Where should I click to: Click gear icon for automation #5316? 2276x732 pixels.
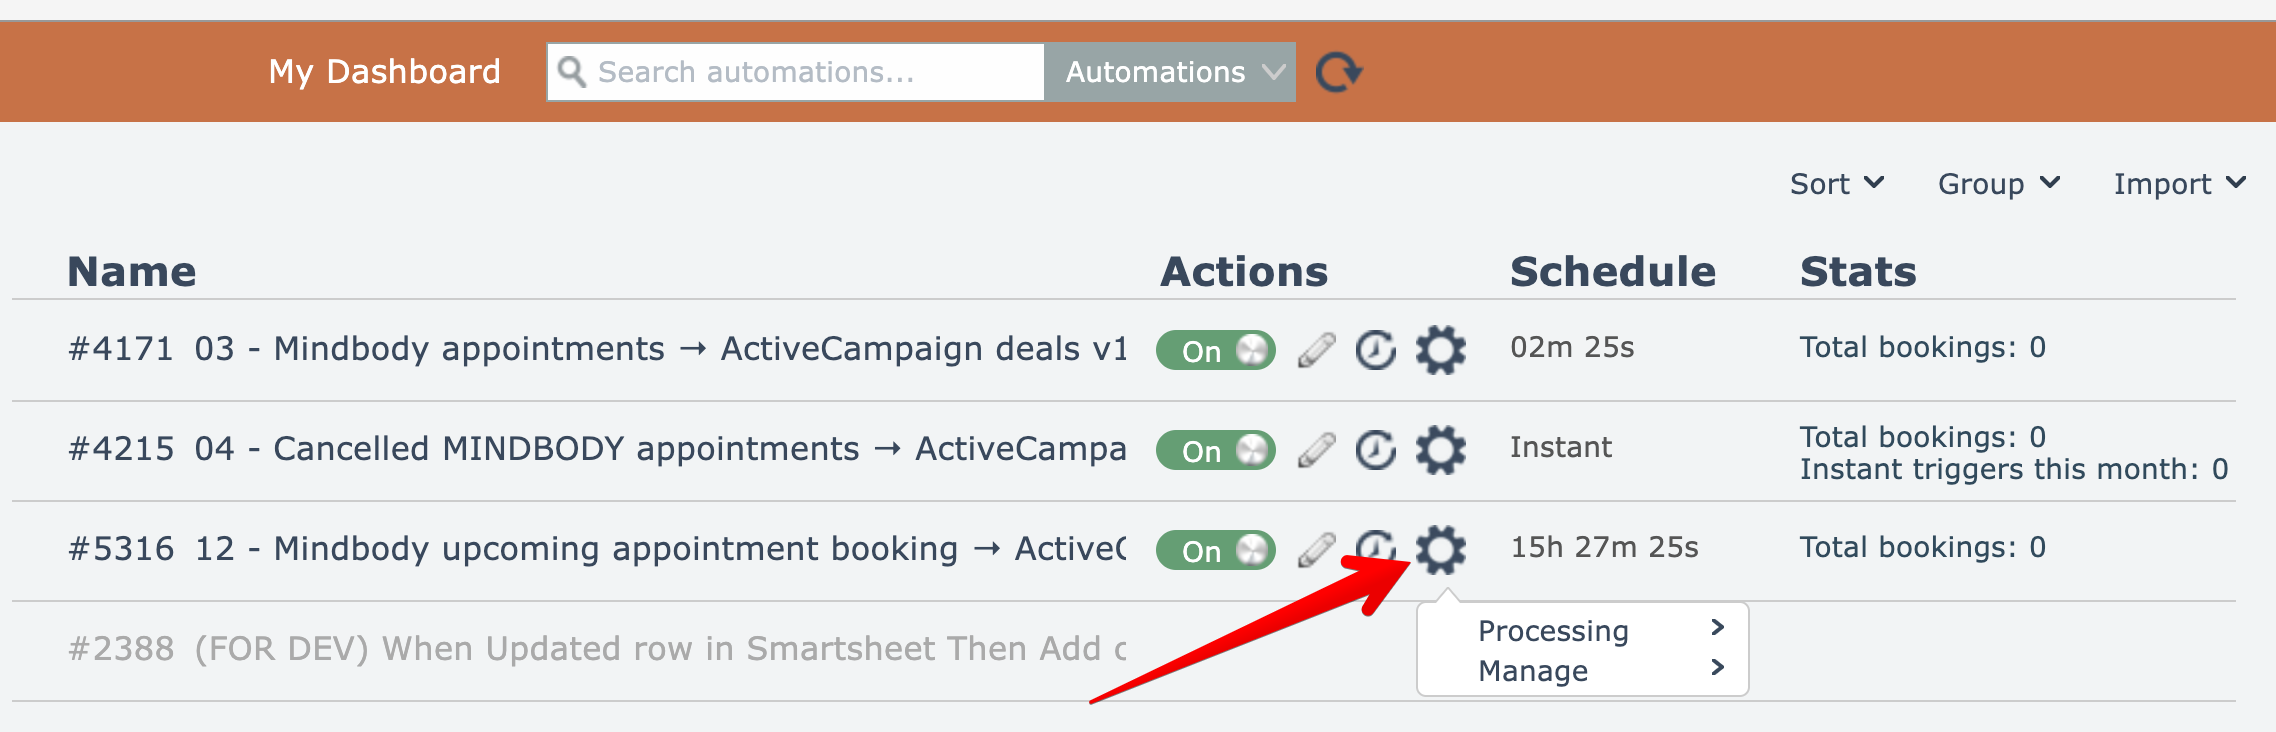[1440, 549]
